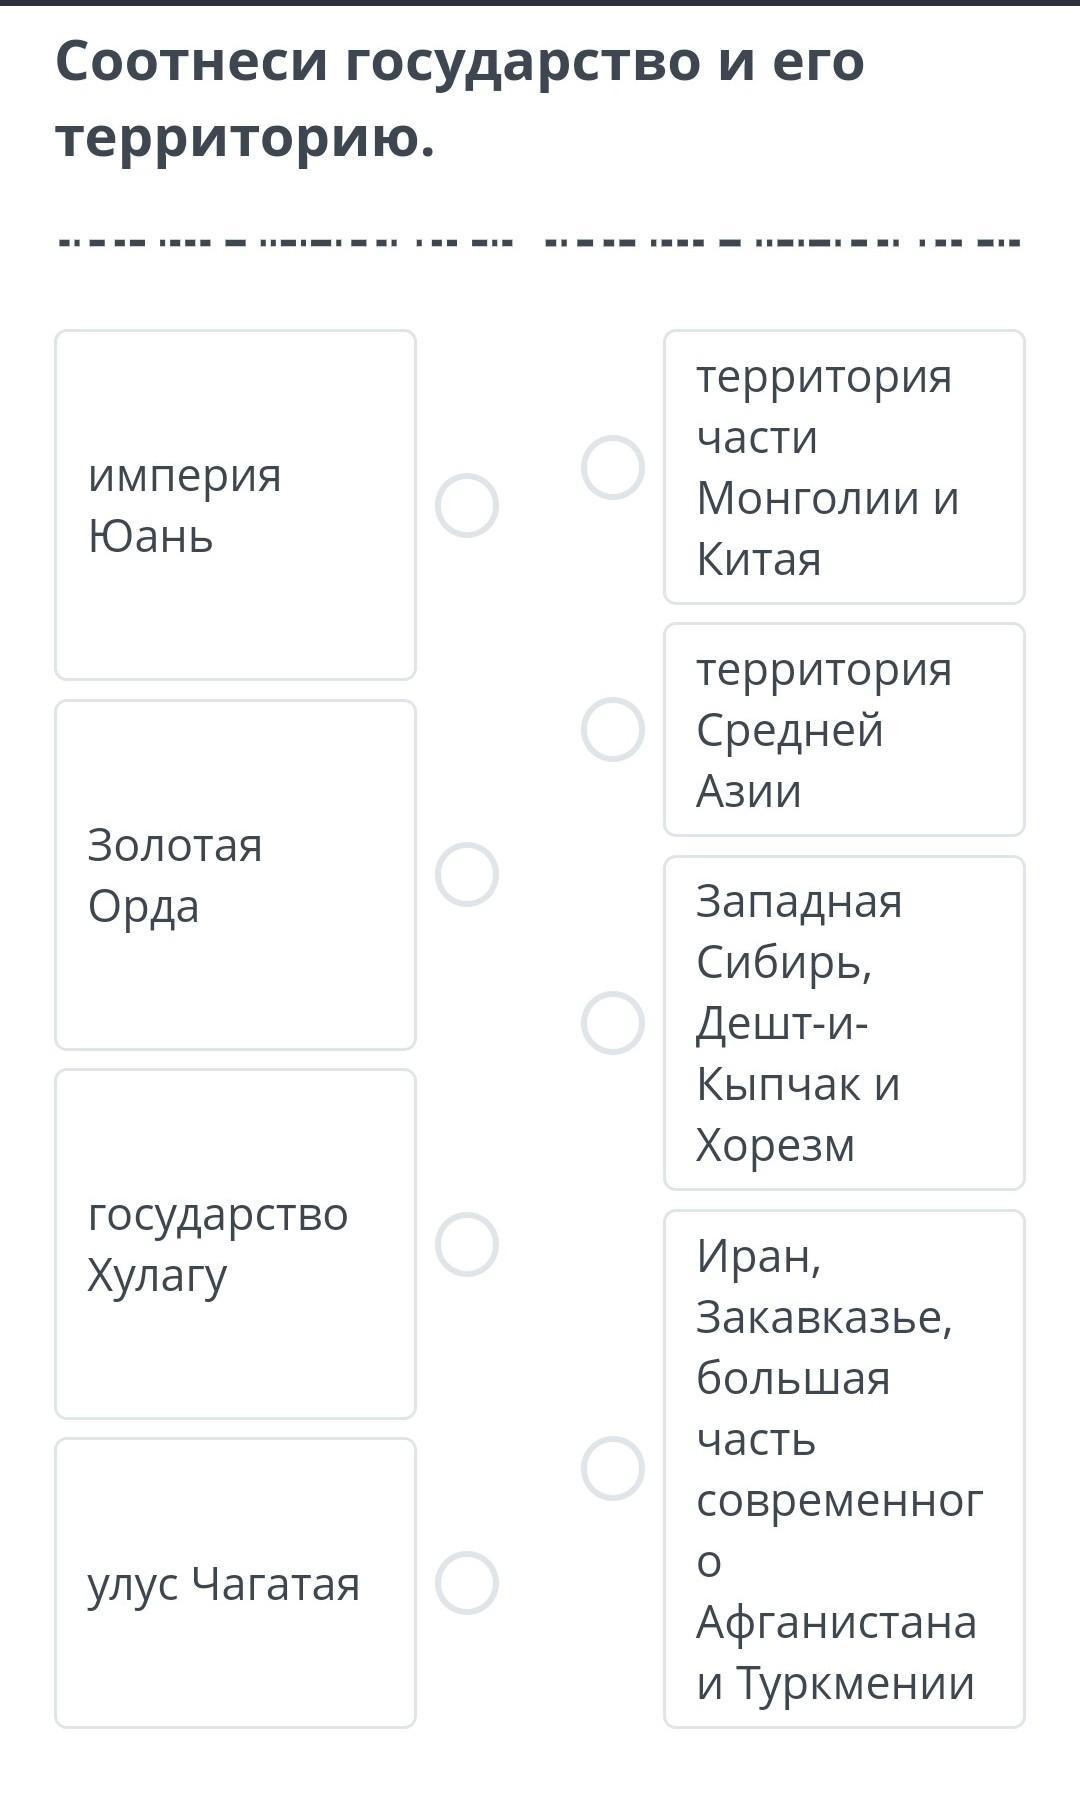Select circle beside Иран, Закавказье answer
The width and height of the screenshot is (1080, 1800).
tap(612, 1468)
